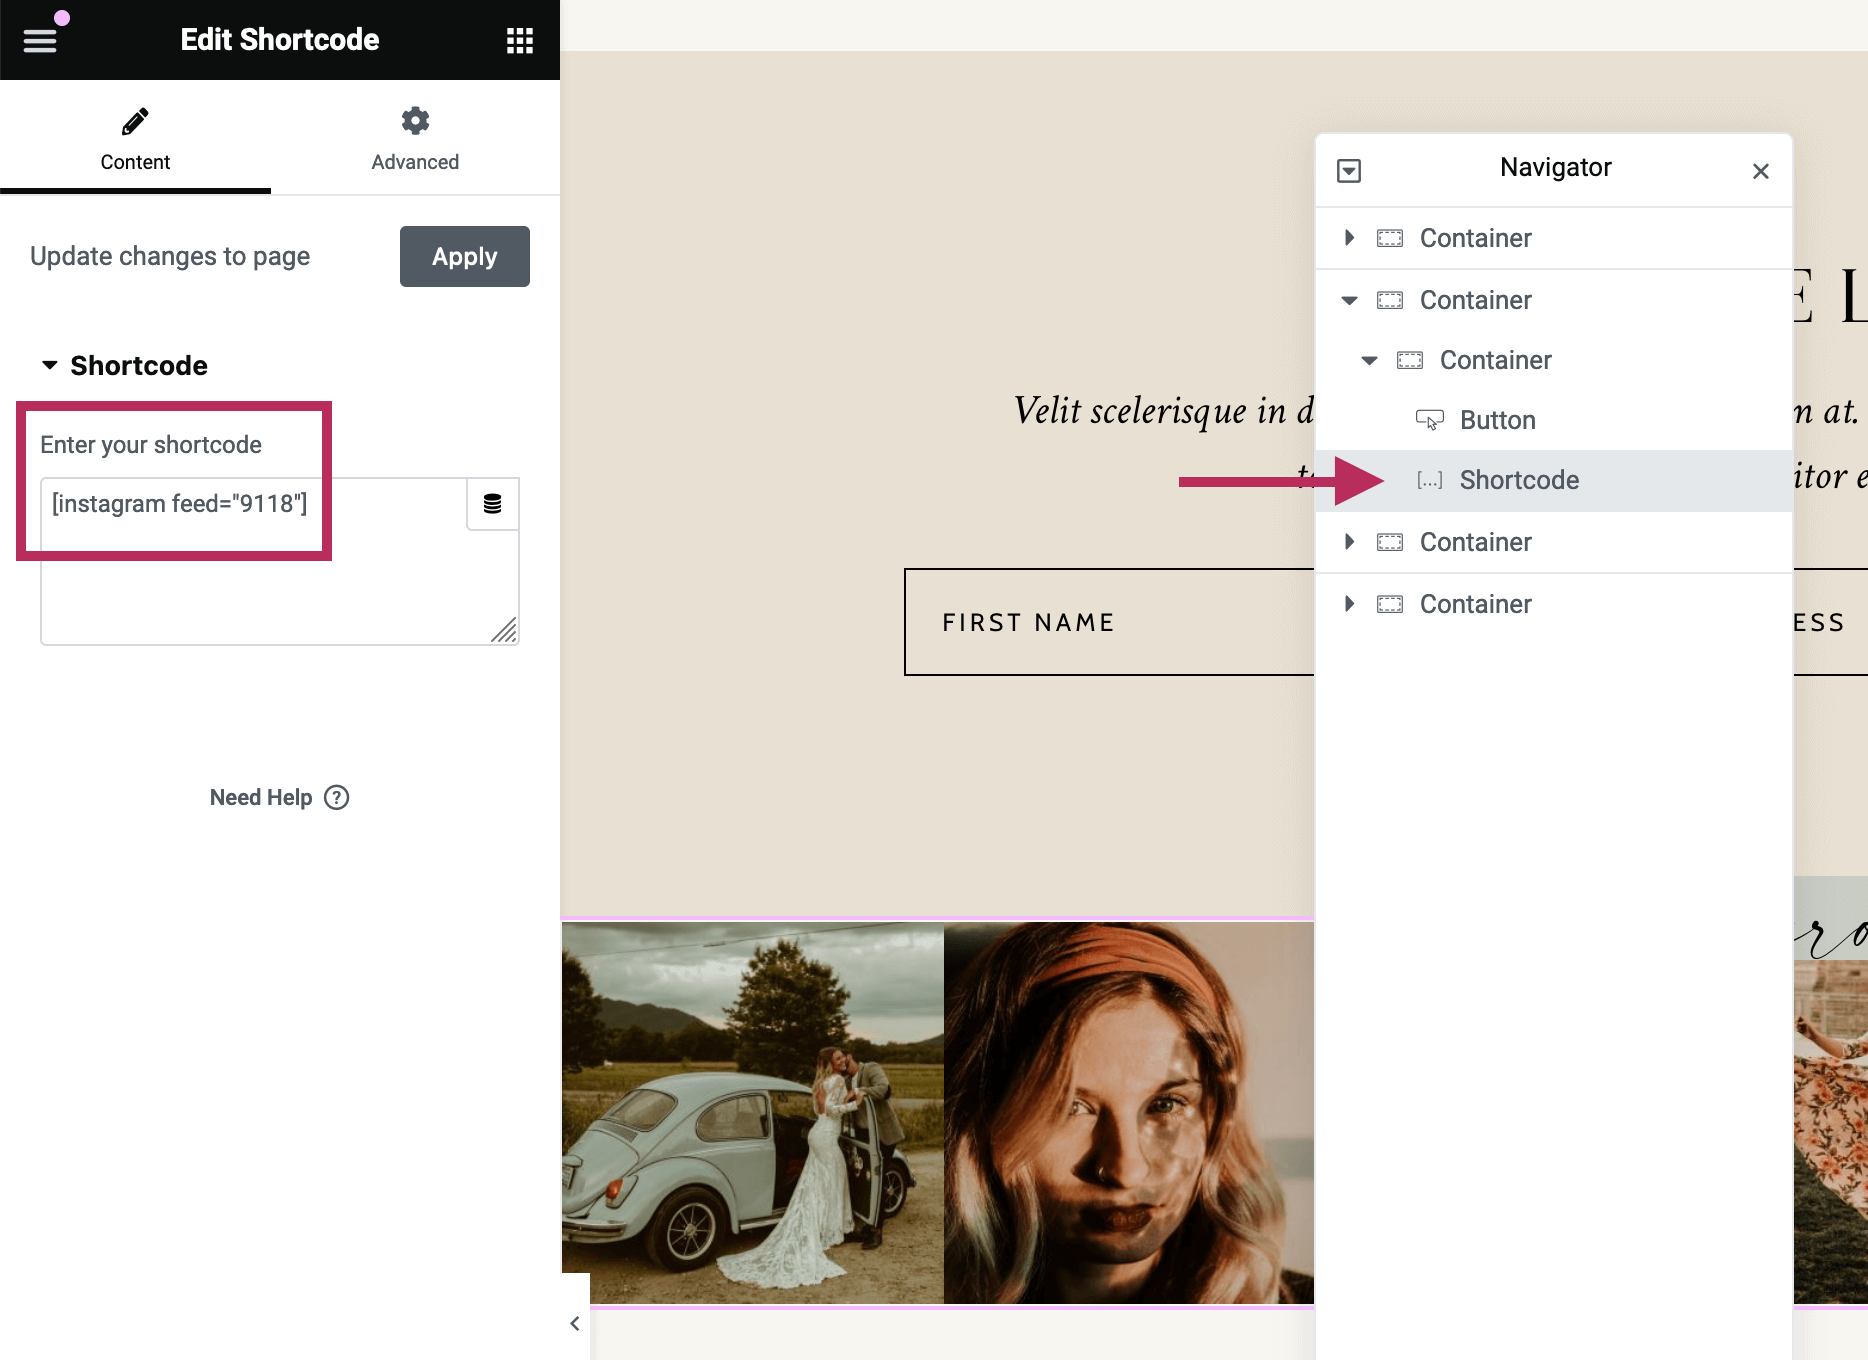Collapse the second Container in Navigator
Image resolution: width=1868 pixels, height=1360 pixels.
(x=1349, y=300)
